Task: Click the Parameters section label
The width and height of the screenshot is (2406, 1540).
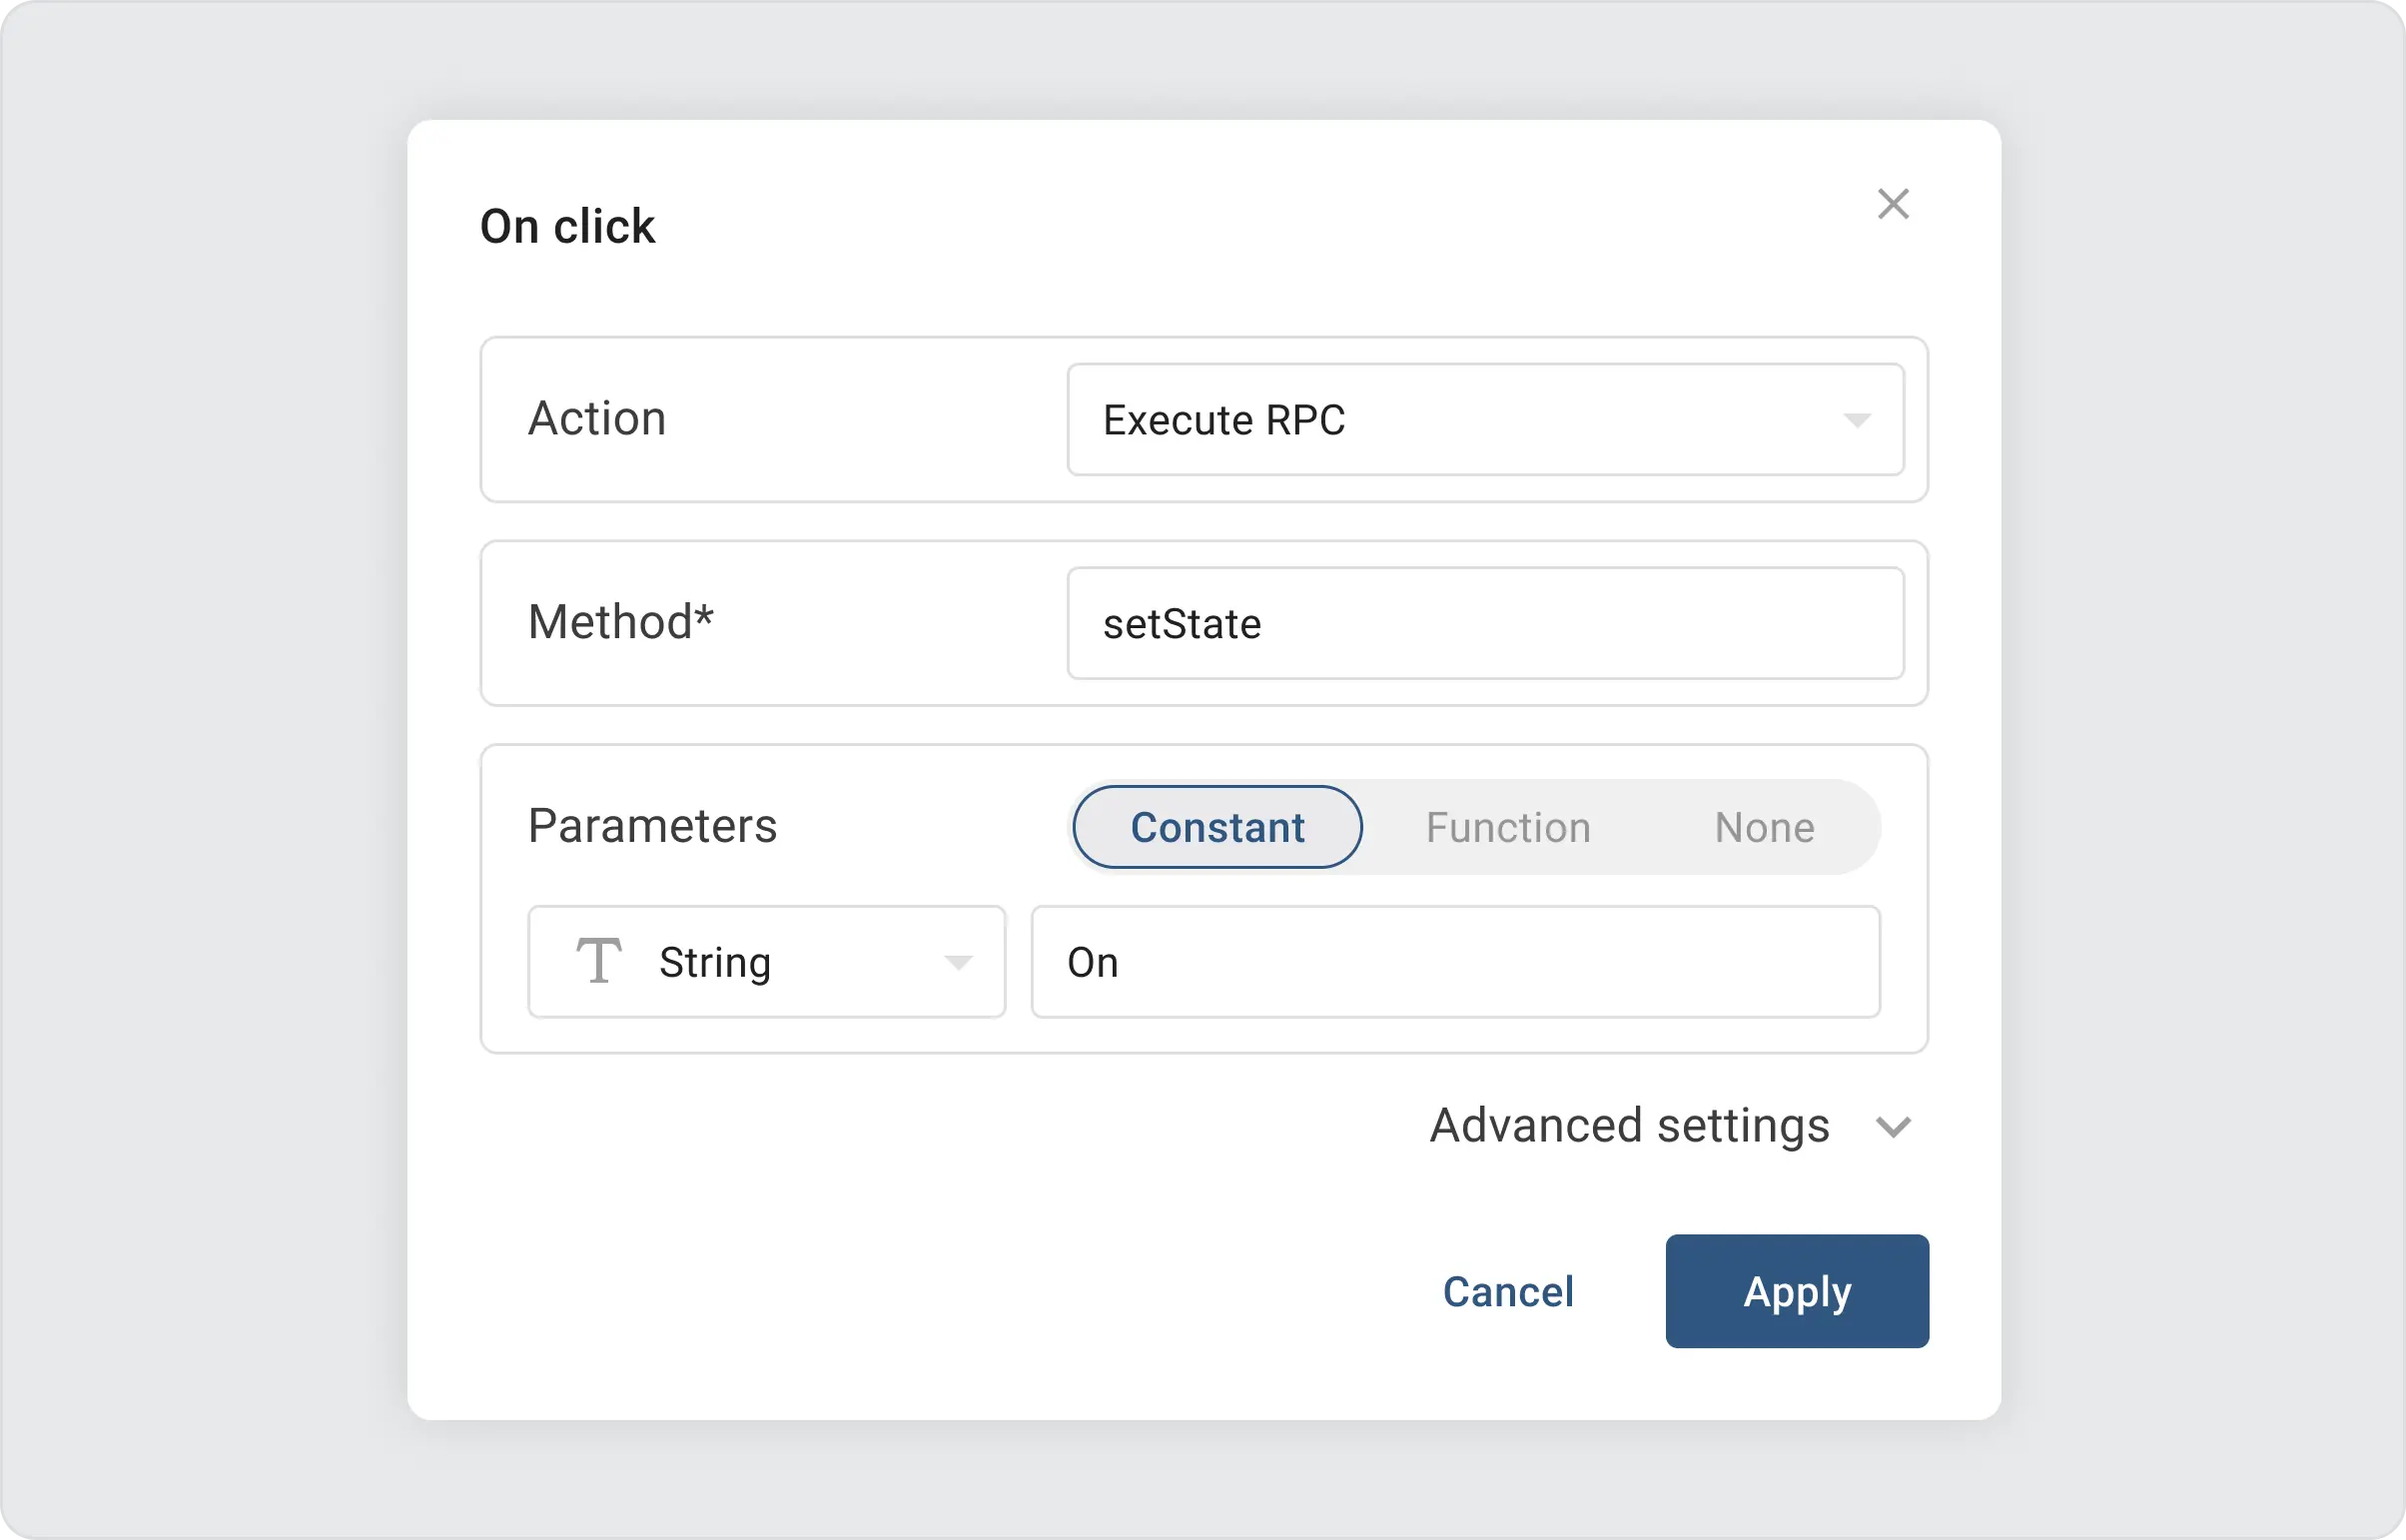Action: [x=653, y=825]
